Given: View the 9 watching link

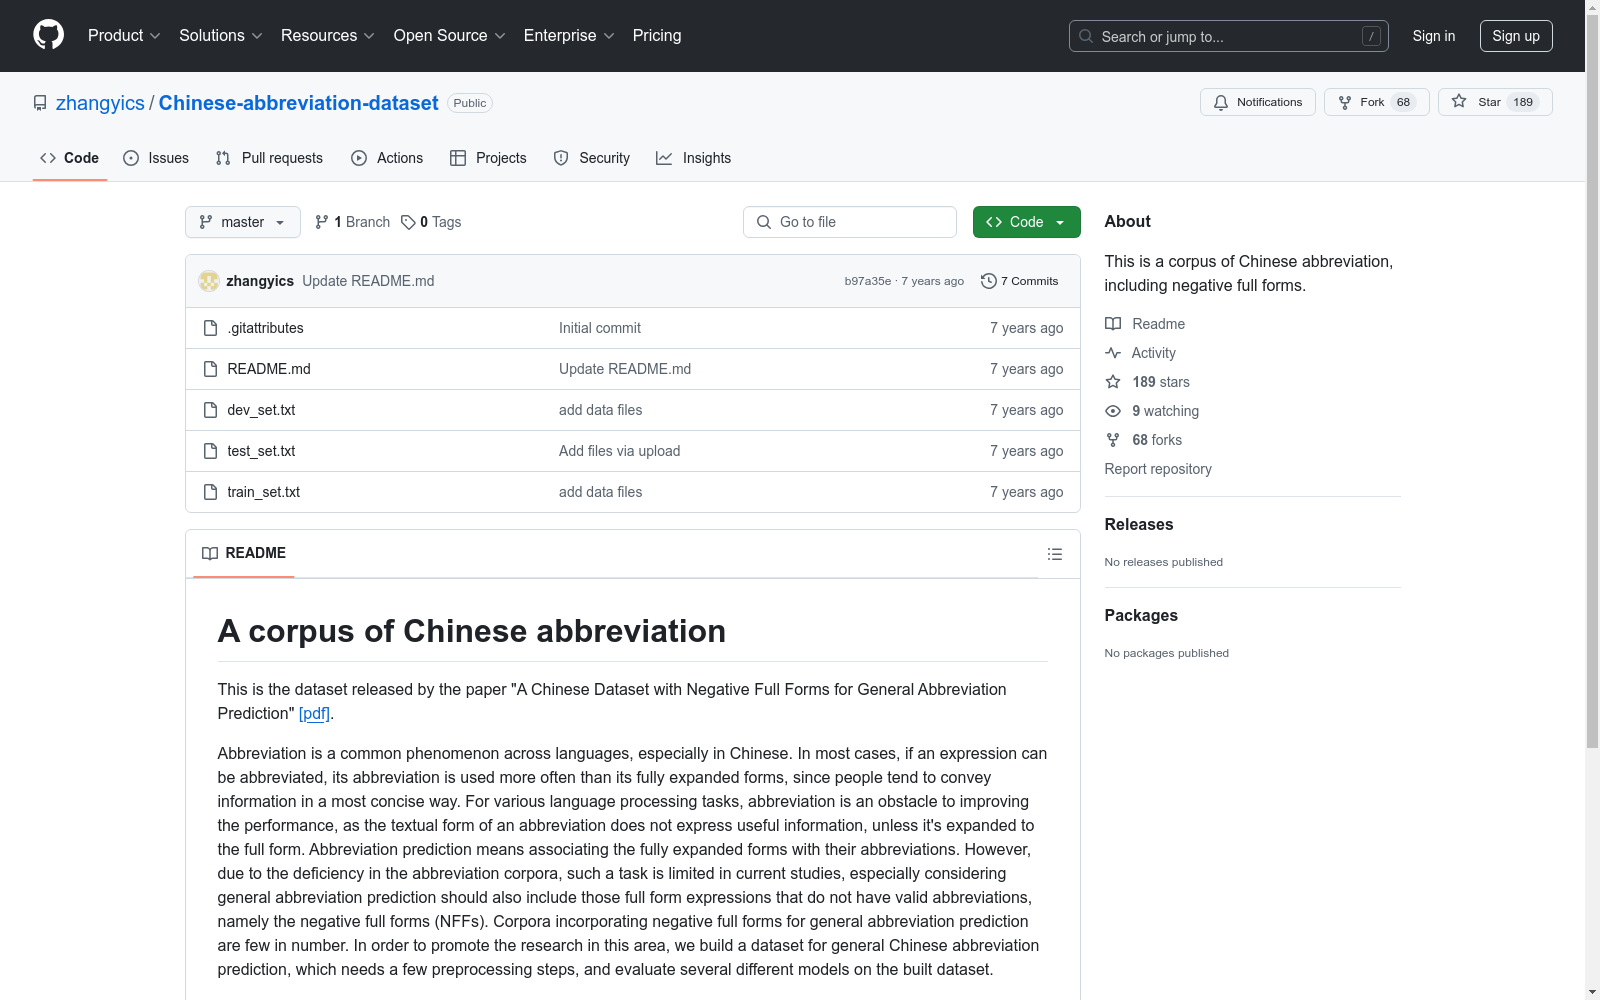Looking at the screenshot, I should point(1152,411).
